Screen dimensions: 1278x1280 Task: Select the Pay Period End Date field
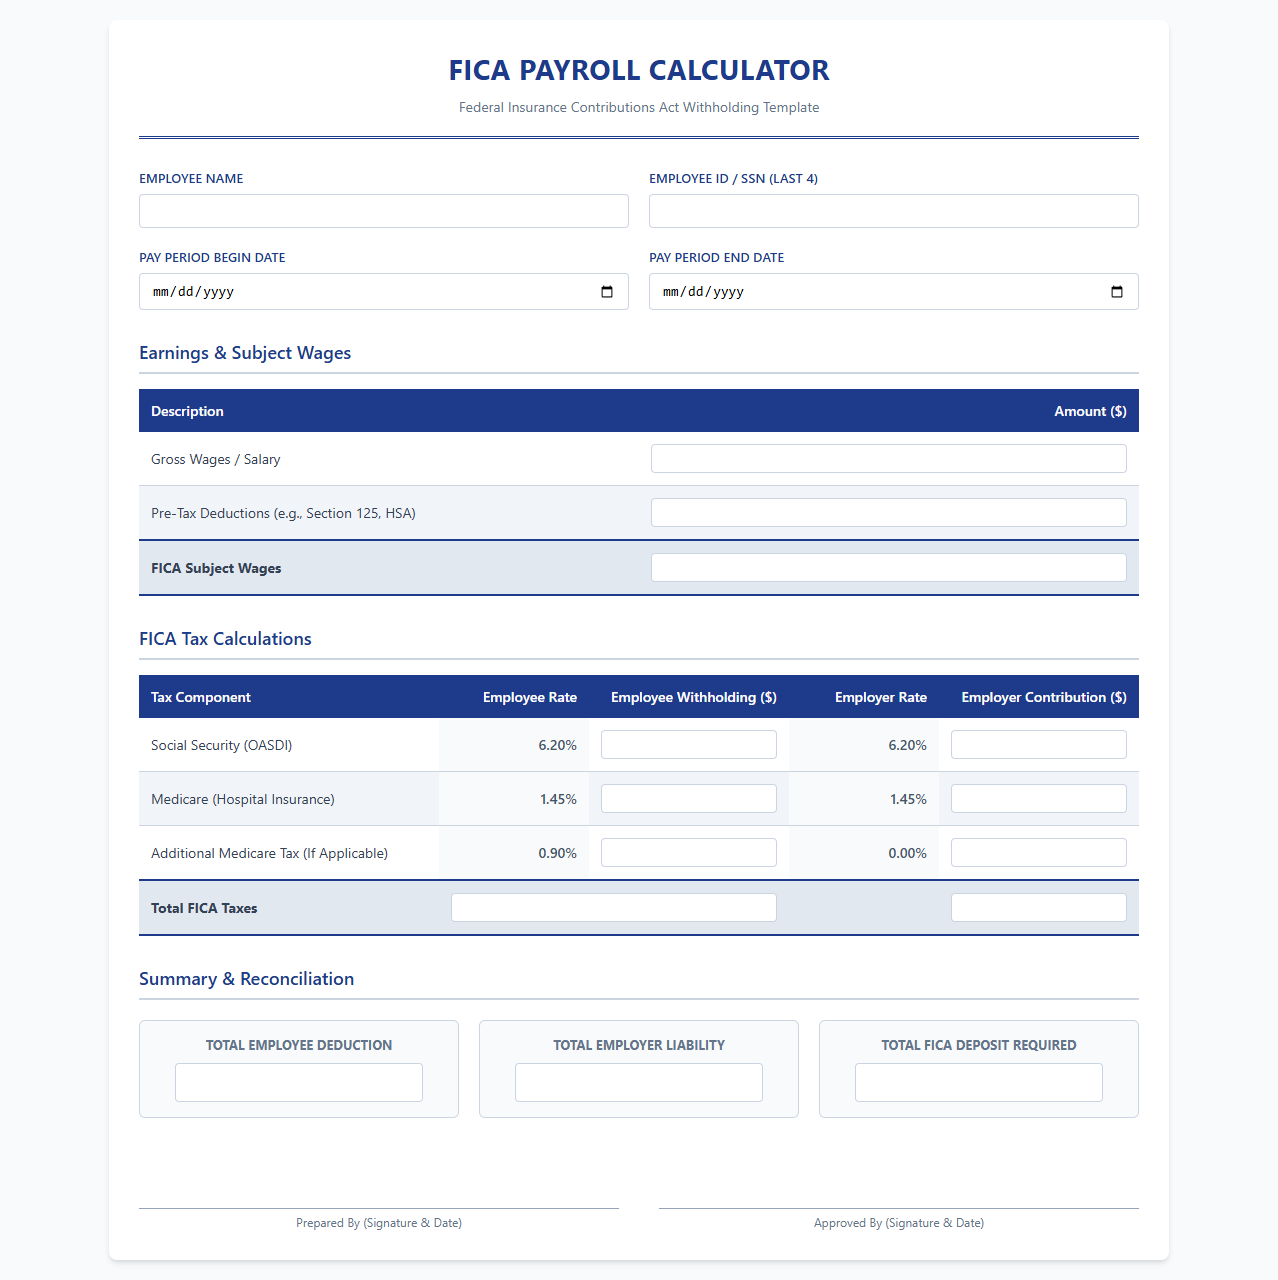click(894, 292)
